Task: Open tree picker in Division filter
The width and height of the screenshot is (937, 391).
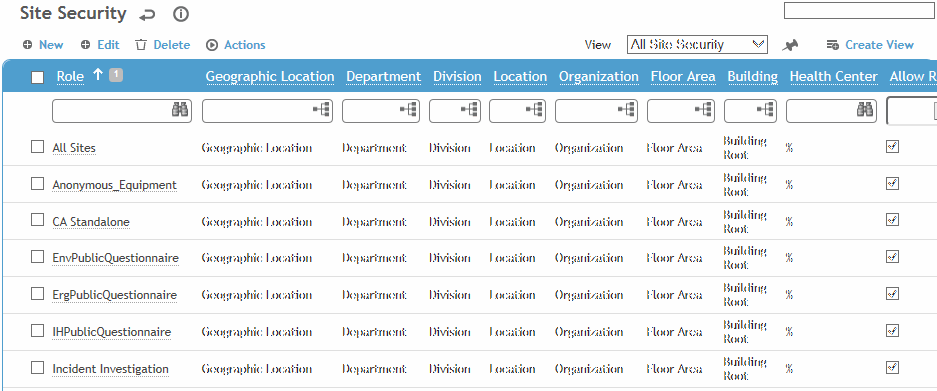Action: click(x=470, y=109)
